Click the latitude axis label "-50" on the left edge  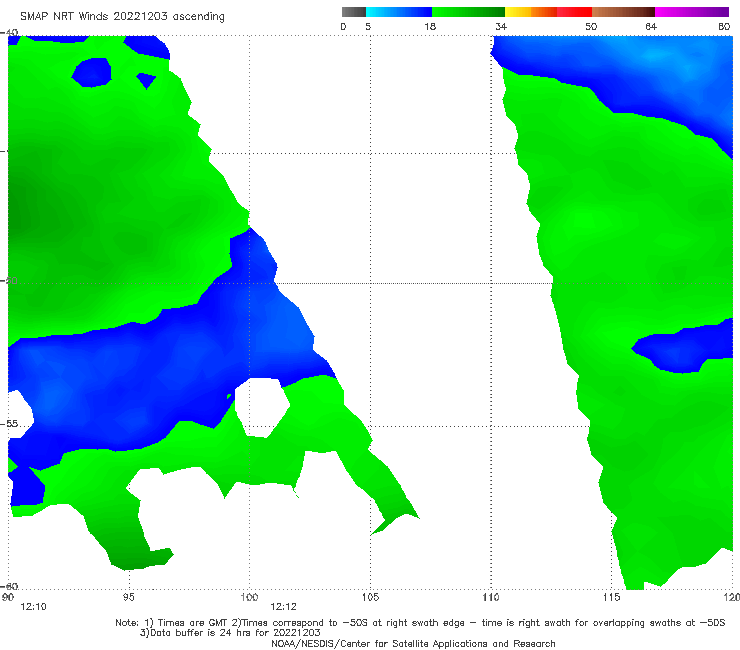point(9,281)
